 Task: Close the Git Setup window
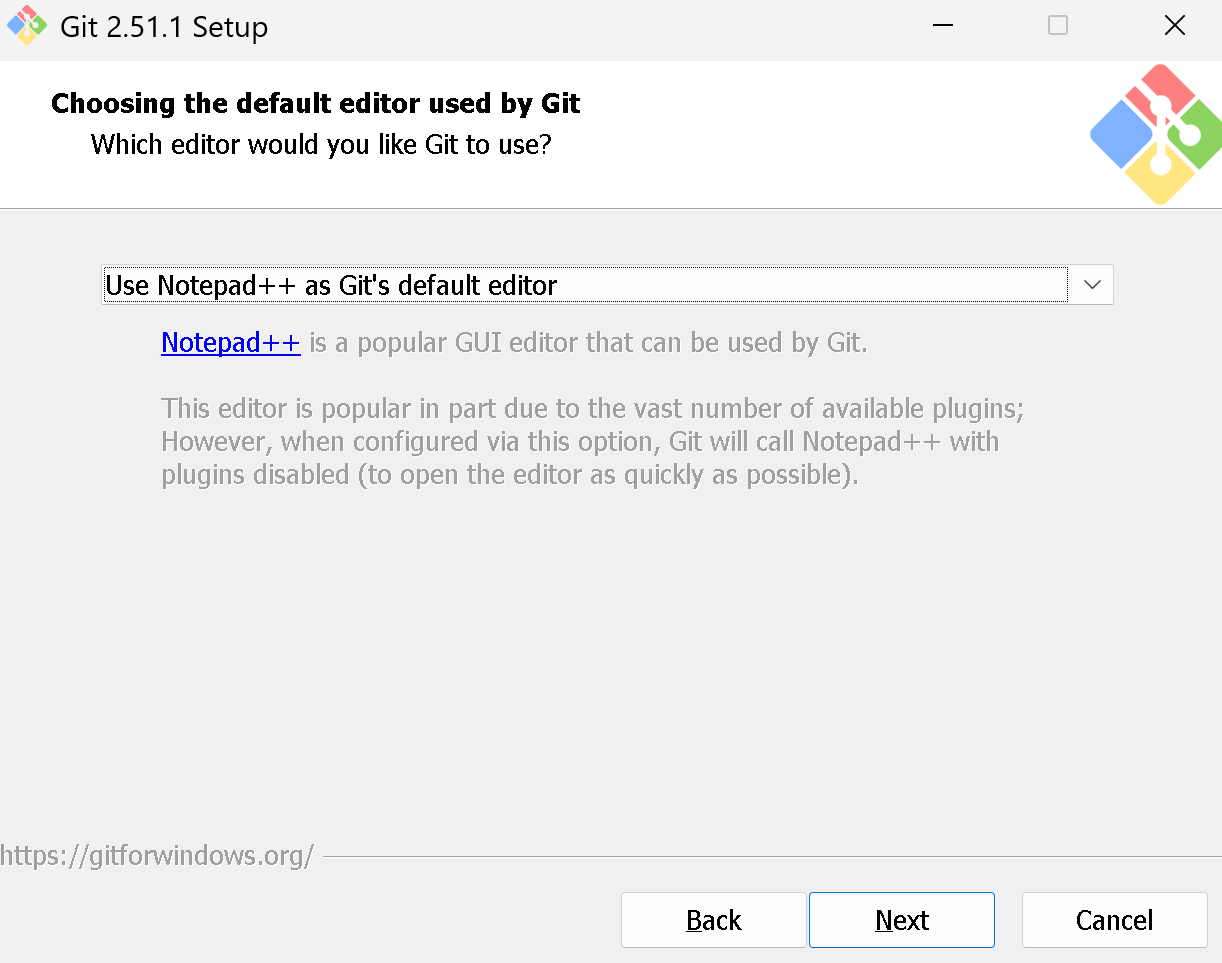[1175, 26]
